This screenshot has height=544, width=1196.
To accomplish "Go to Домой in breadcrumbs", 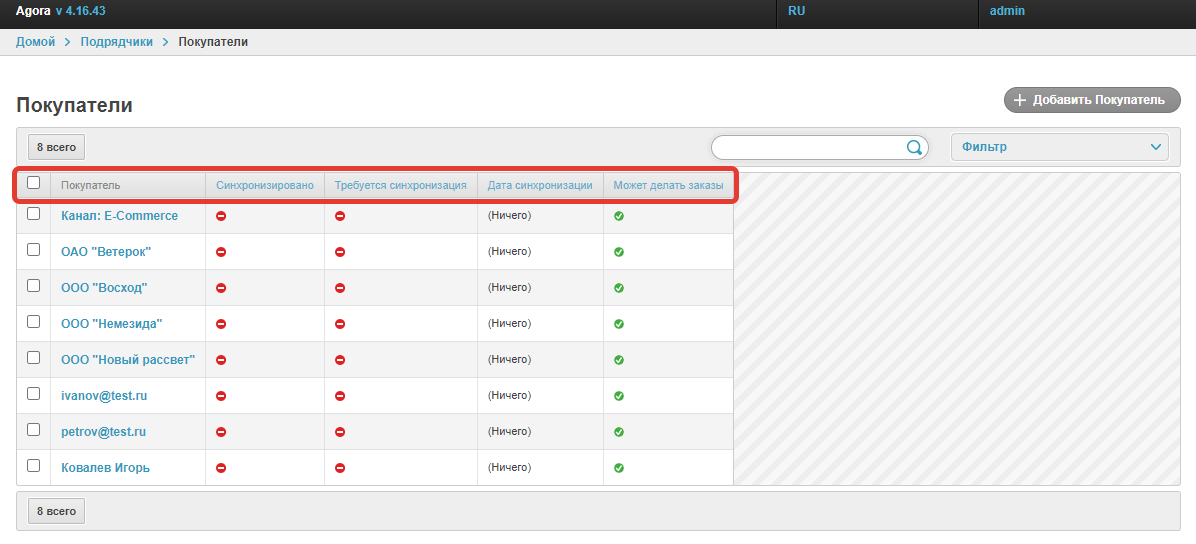I will point(35,42).
